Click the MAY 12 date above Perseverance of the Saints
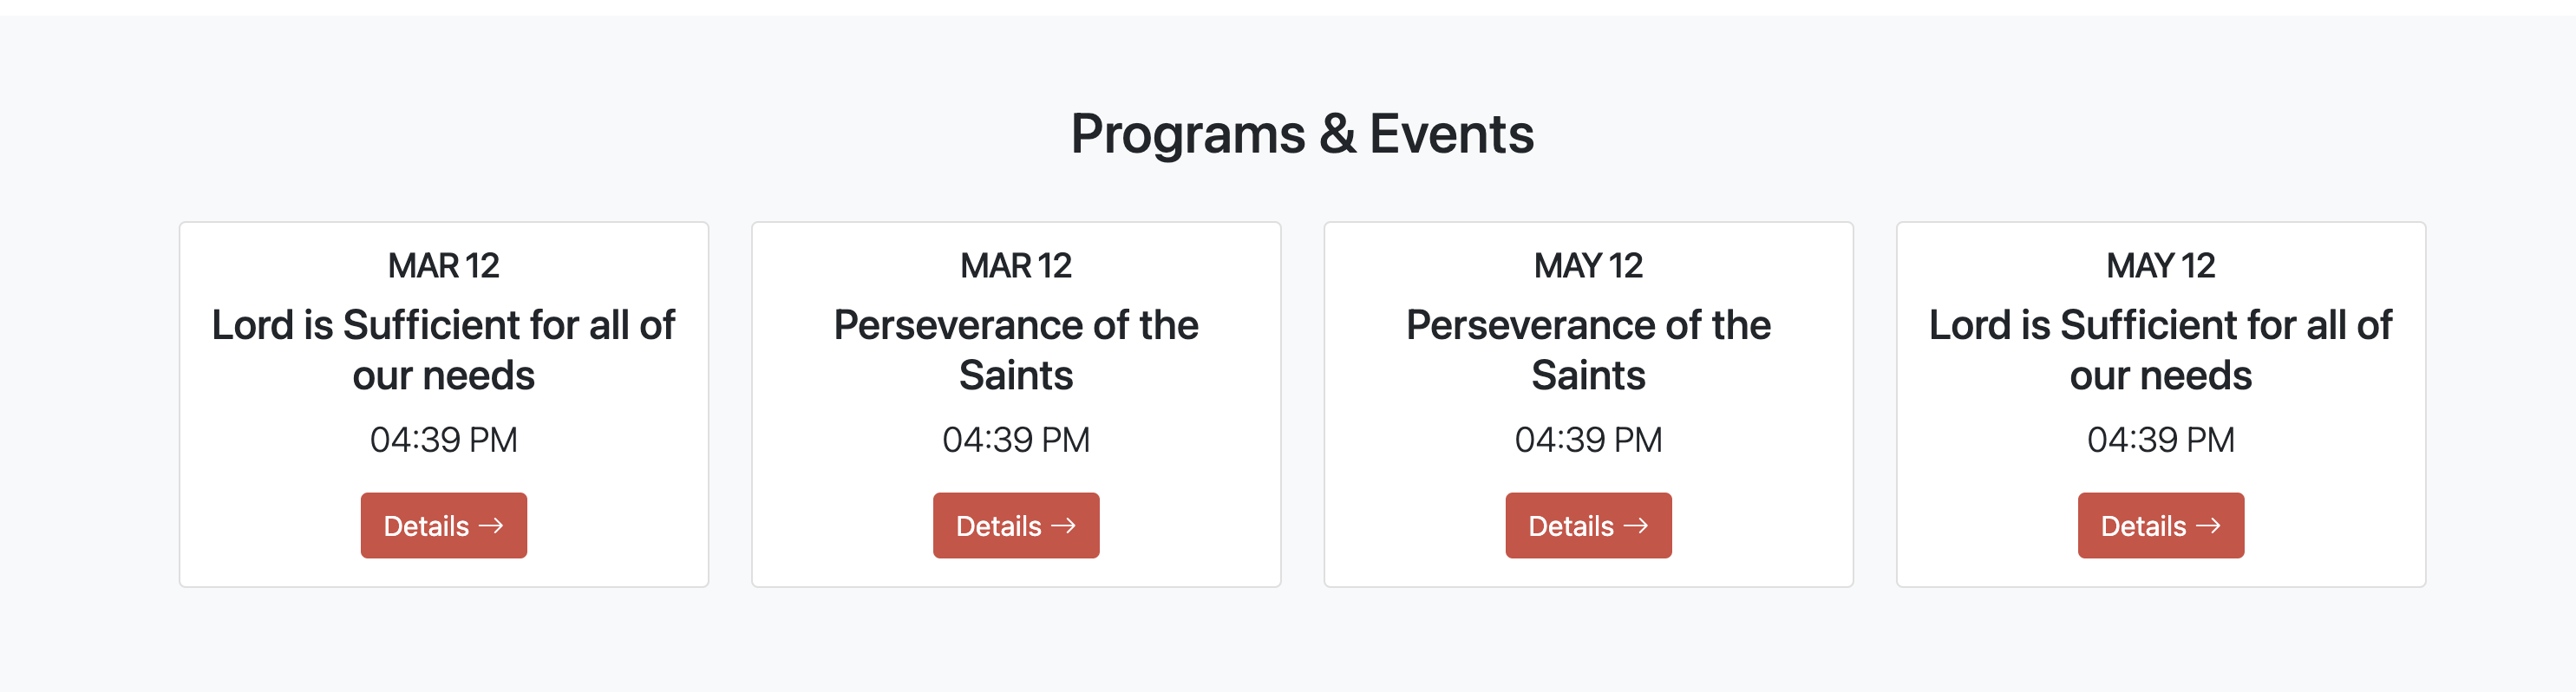Image resolution: width=2576 pixels, height=692 pixels. [1588, 265]
